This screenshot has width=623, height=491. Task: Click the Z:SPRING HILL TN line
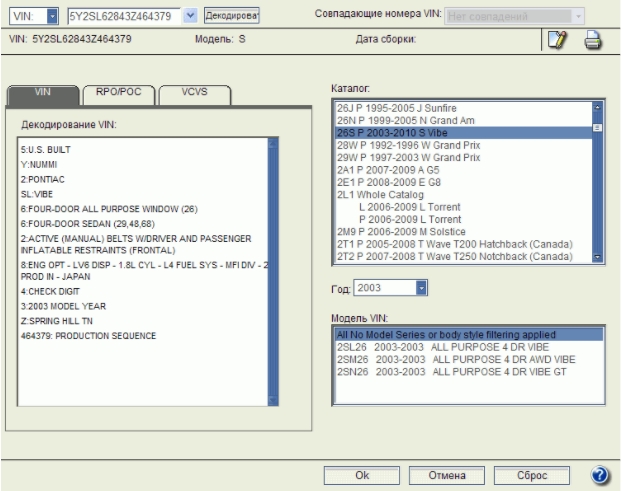point(56,321)
